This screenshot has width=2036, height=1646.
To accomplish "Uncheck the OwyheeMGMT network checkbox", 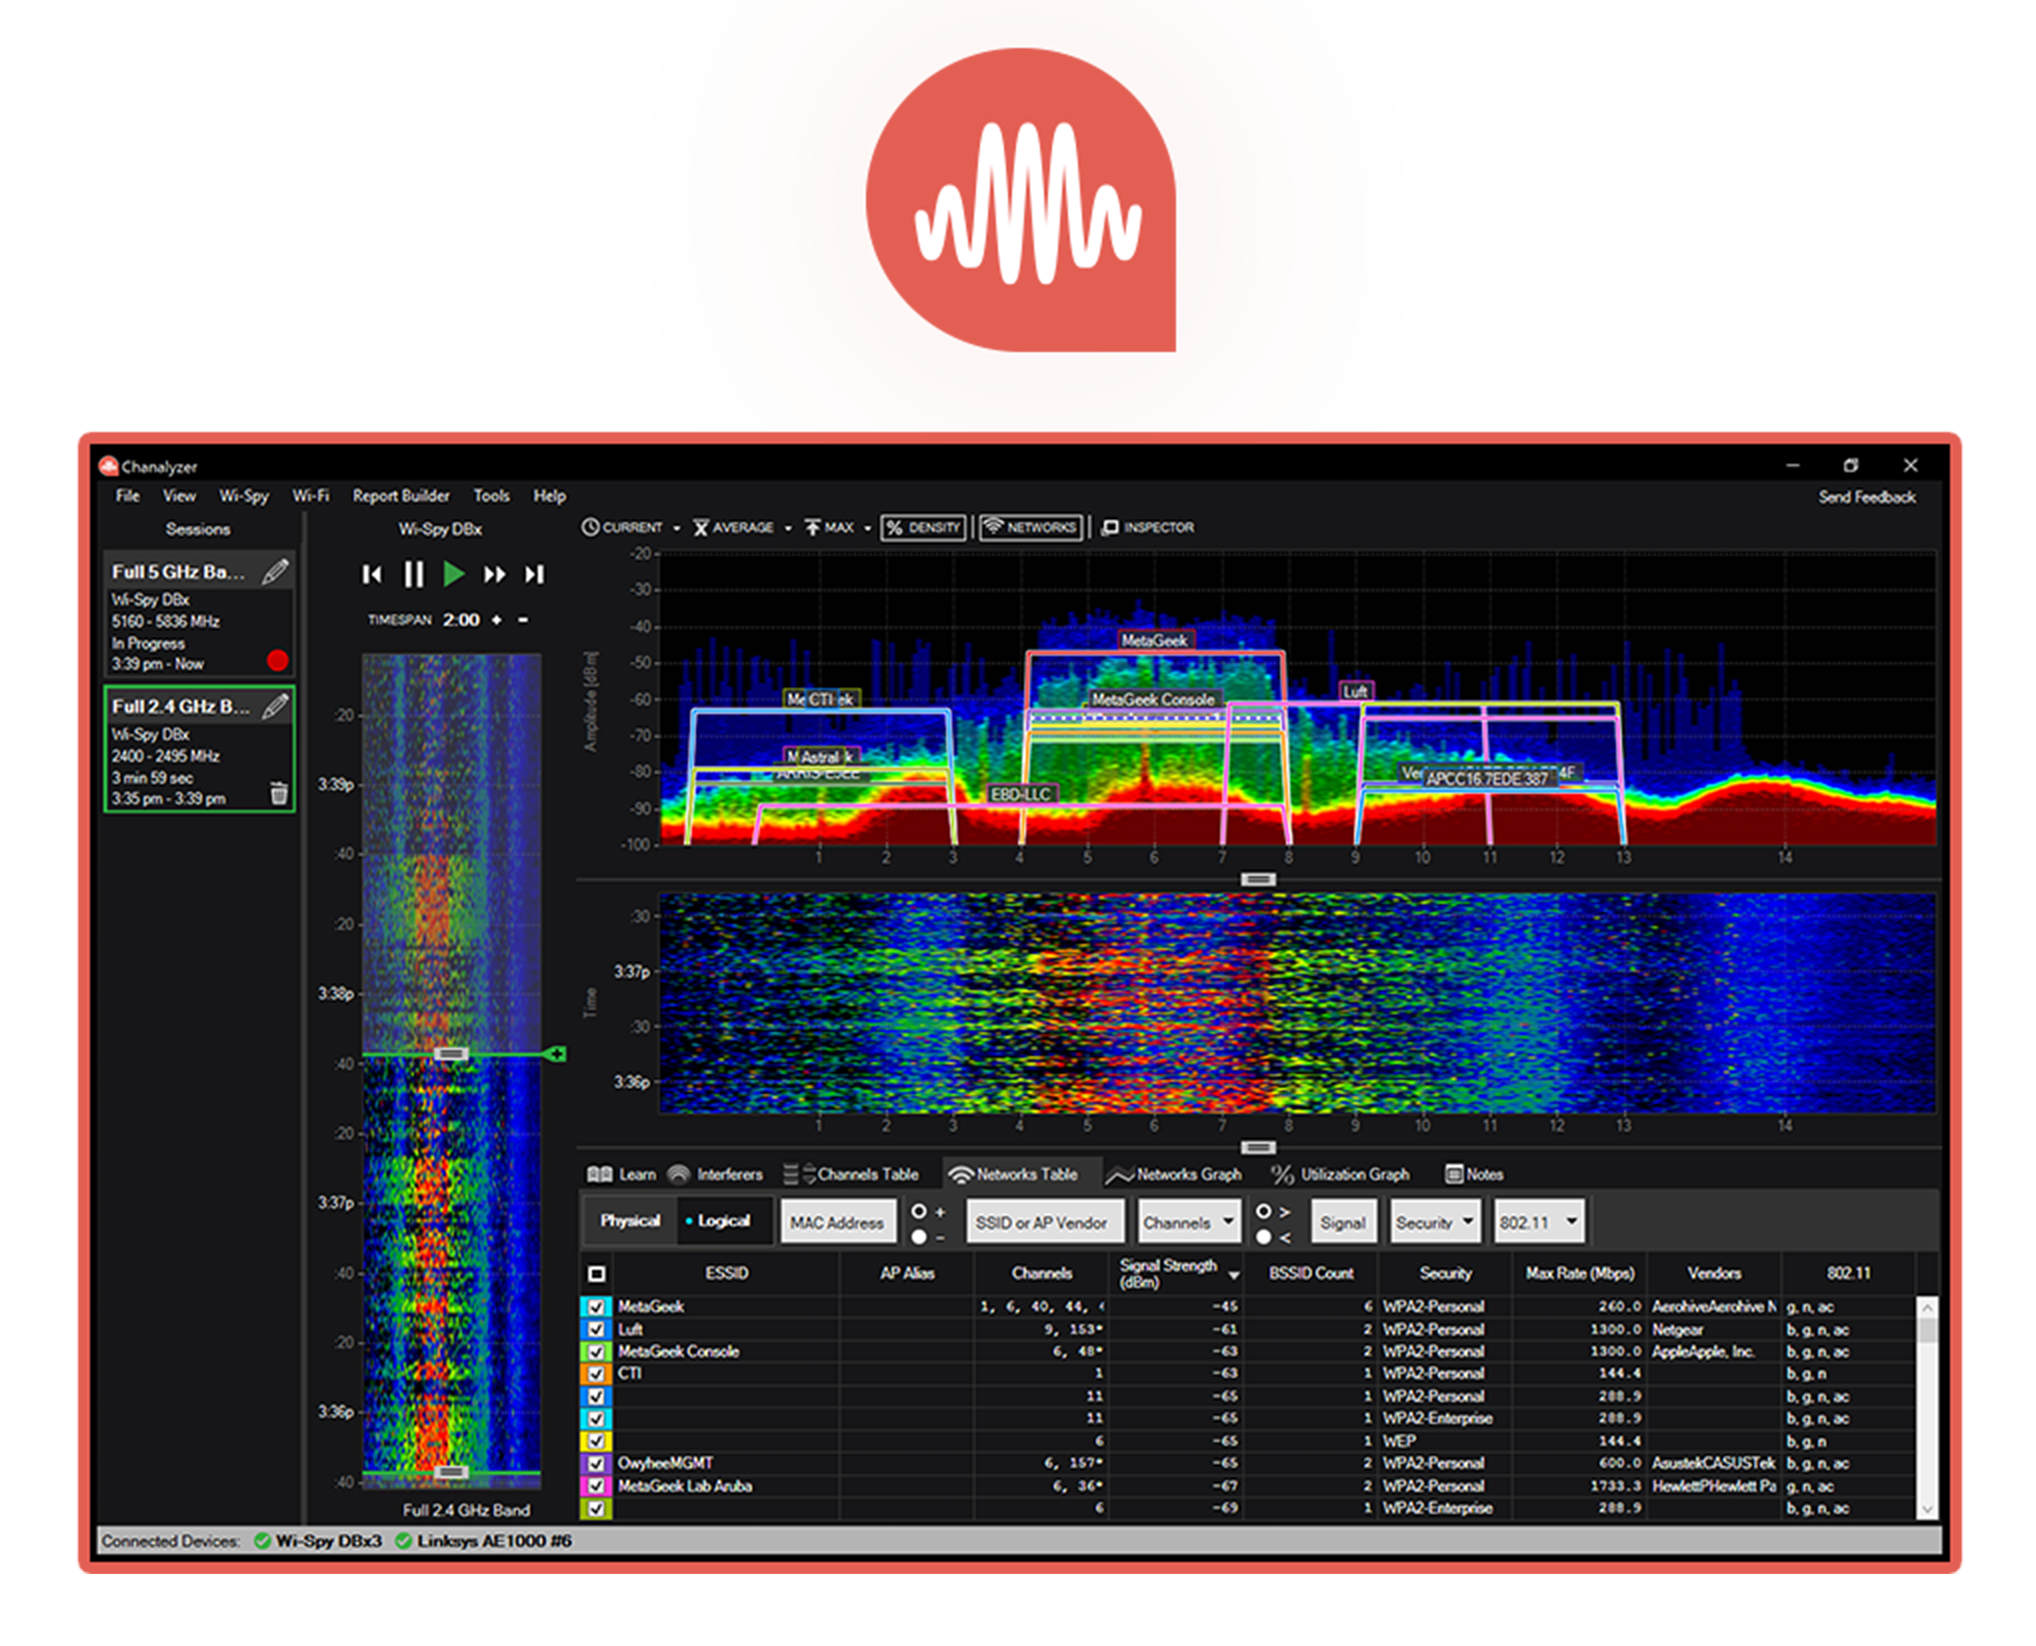I will point(596,1463).
